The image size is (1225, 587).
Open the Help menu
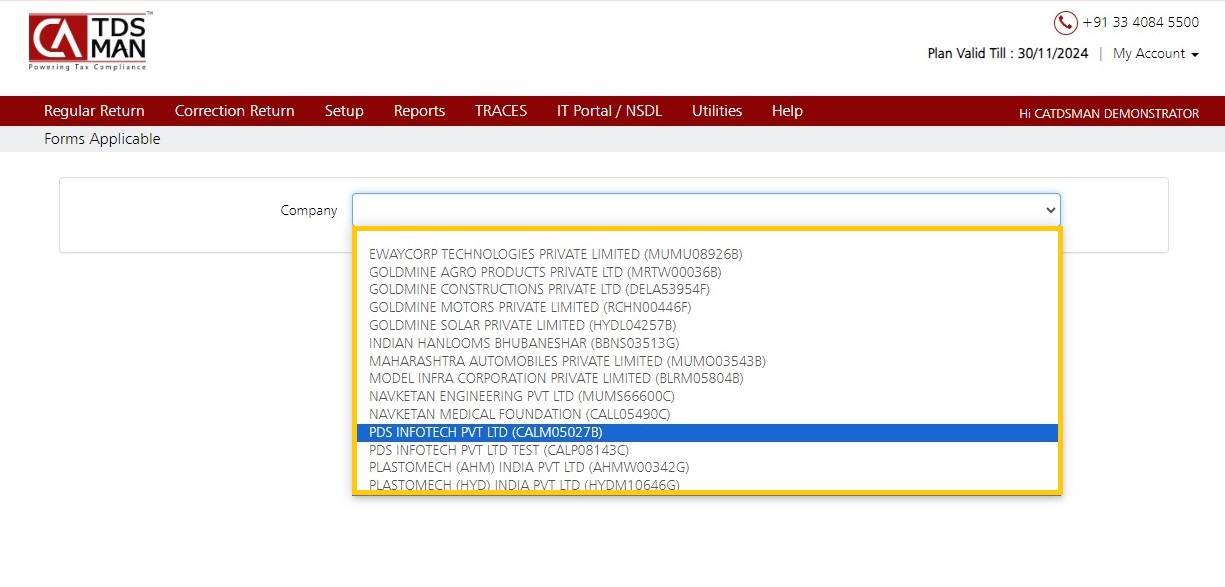pyautogui.click(x=787, y=111)
